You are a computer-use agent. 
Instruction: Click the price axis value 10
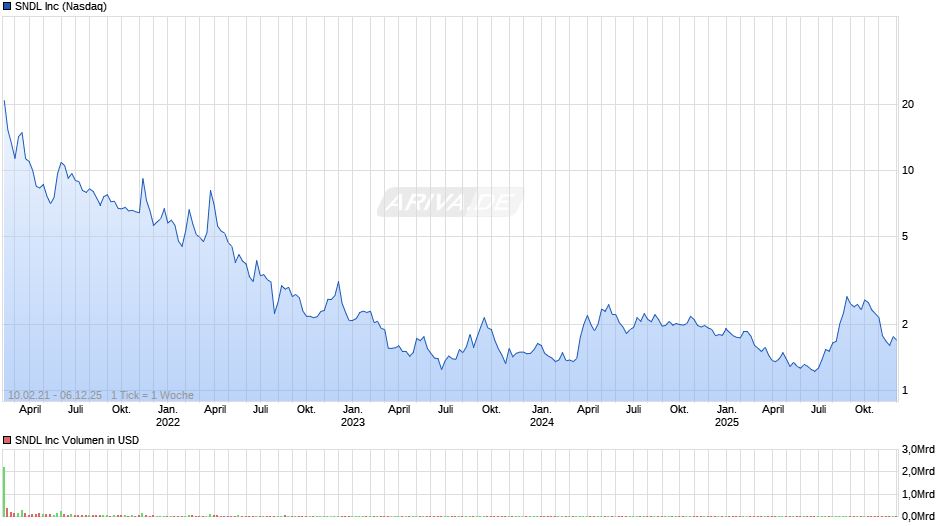(x=908, y=170)
